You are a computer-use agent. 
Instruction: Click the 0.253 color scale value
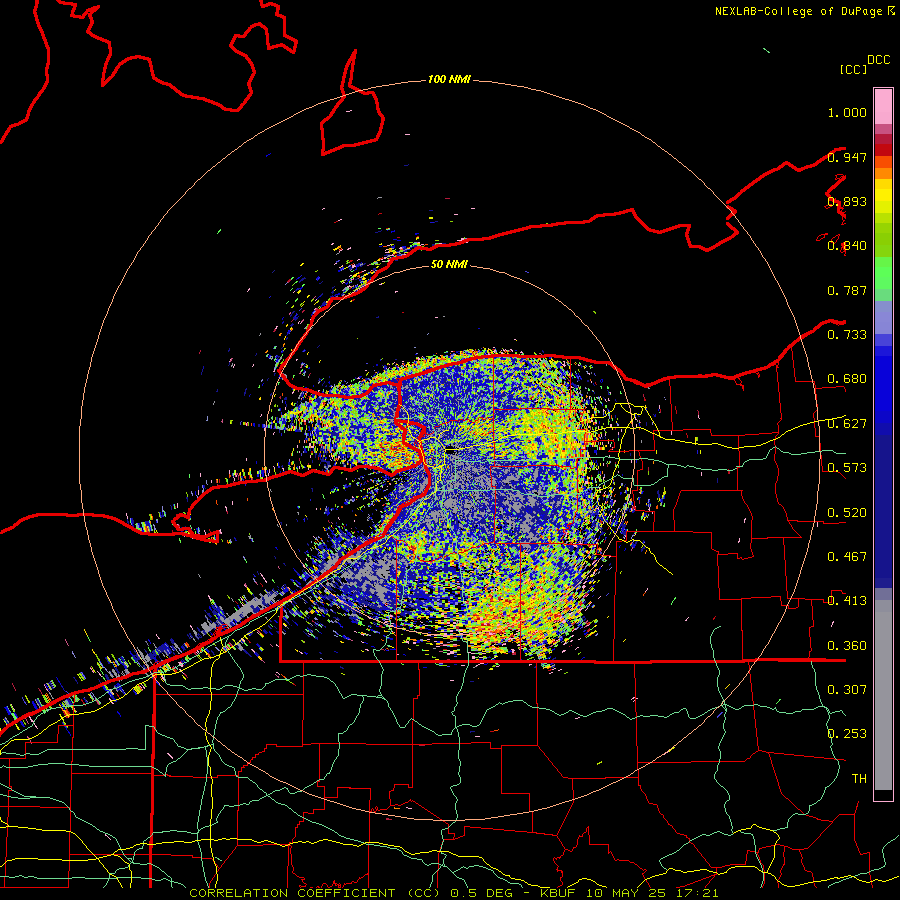click(x=847, y=734)
